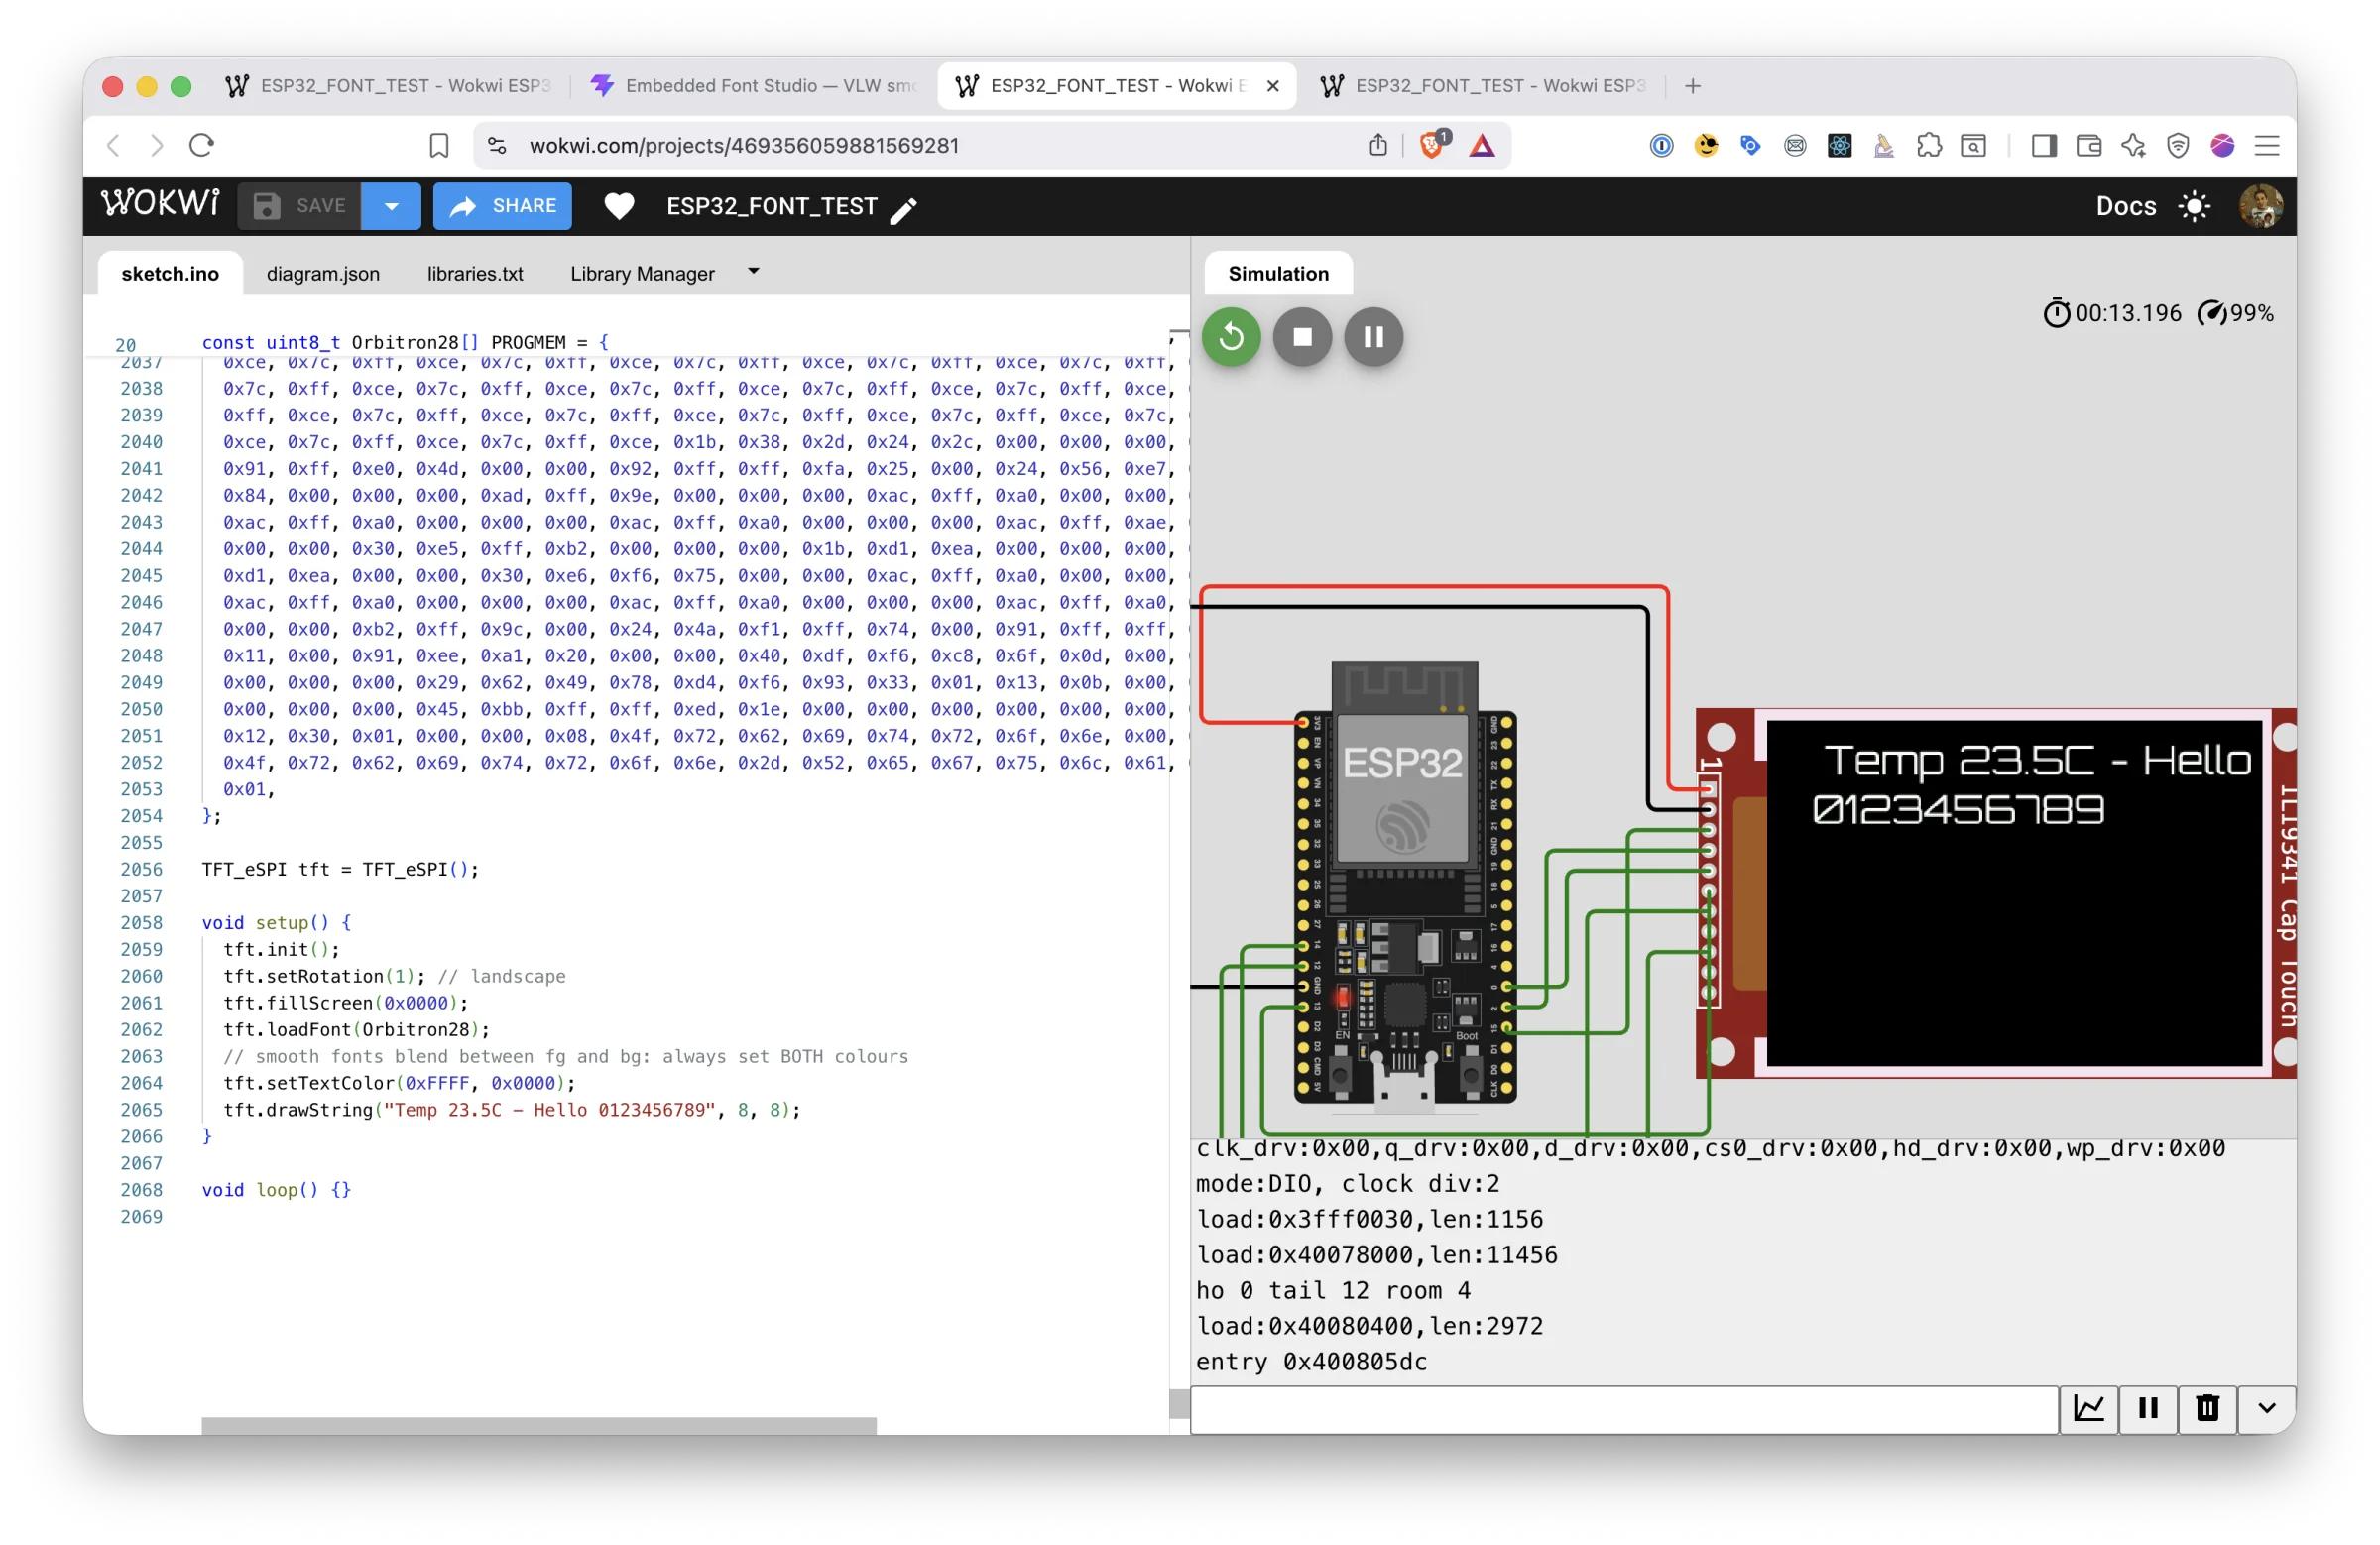2380x1545 pixels.
Task: Open the React DevTools extension icon
Action: click(1839, 146)
